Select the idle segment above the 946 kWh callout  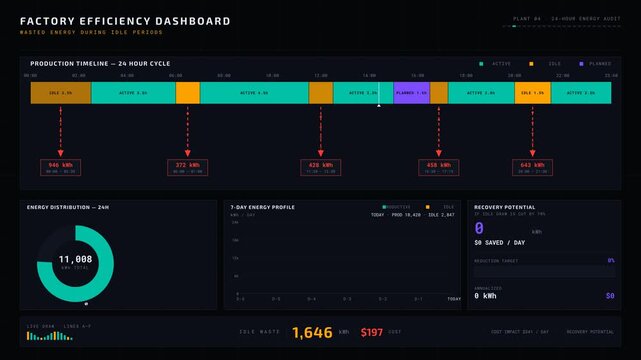[x=61, y=93]
